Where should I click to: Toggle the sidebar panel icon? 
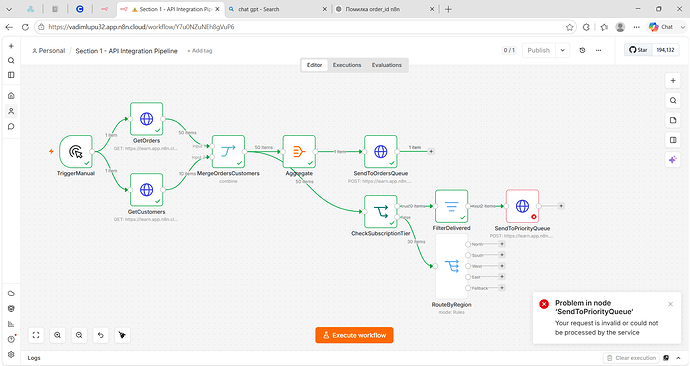pos(11,75)
